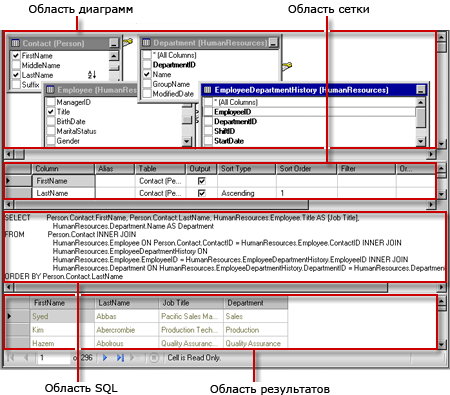Toggle MiddleName checkbox in Contact table

click(x=16, y=65)
